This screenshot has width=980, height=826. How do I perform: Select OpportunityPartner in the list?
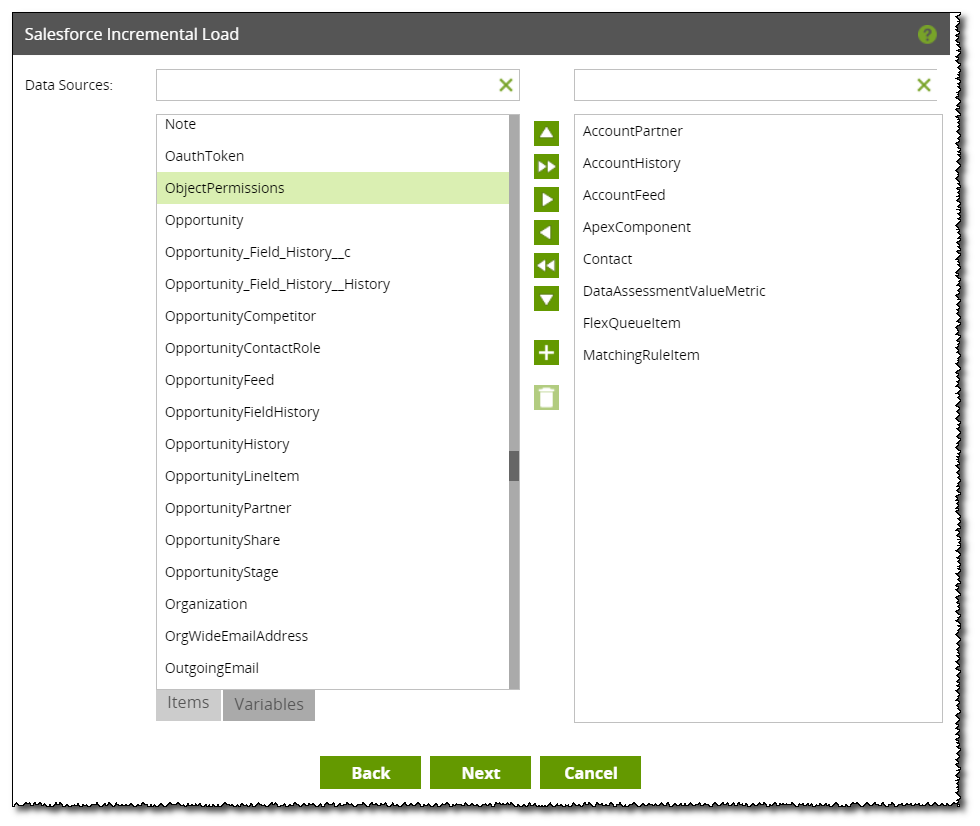[x=332, y=508]
